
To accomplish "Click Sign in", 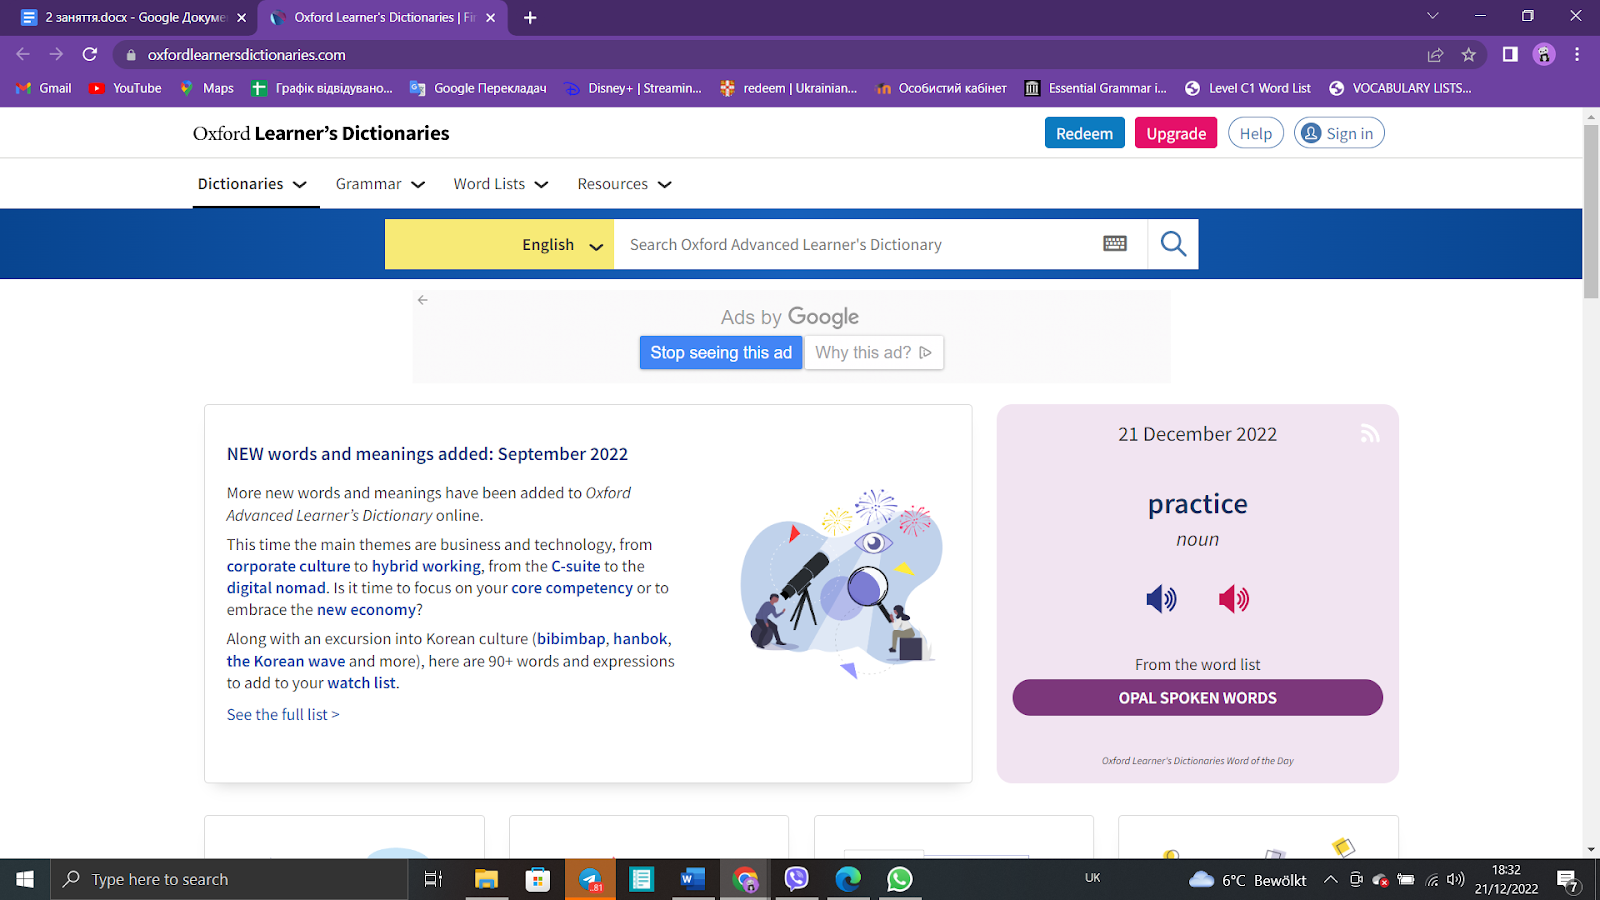I will pos(1339,133).
